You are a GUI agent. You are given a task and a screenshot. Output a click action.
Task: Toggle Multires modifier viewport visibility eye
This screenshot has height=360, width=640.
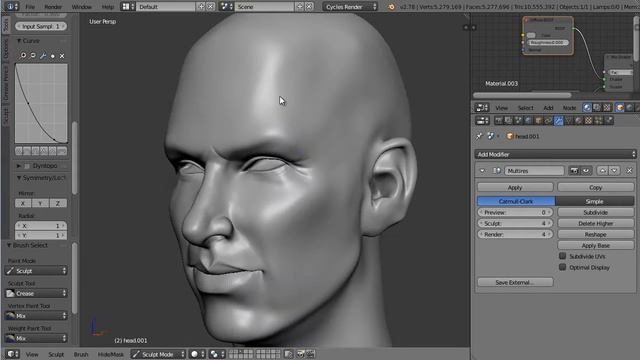(x=586, y=171)
